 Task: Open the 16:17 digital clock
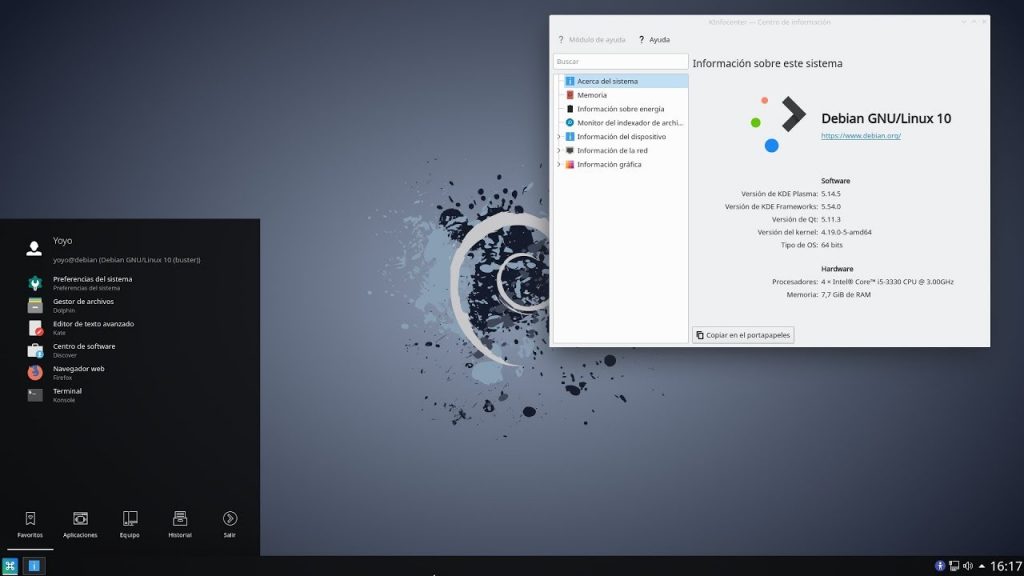click(1006, 566)
